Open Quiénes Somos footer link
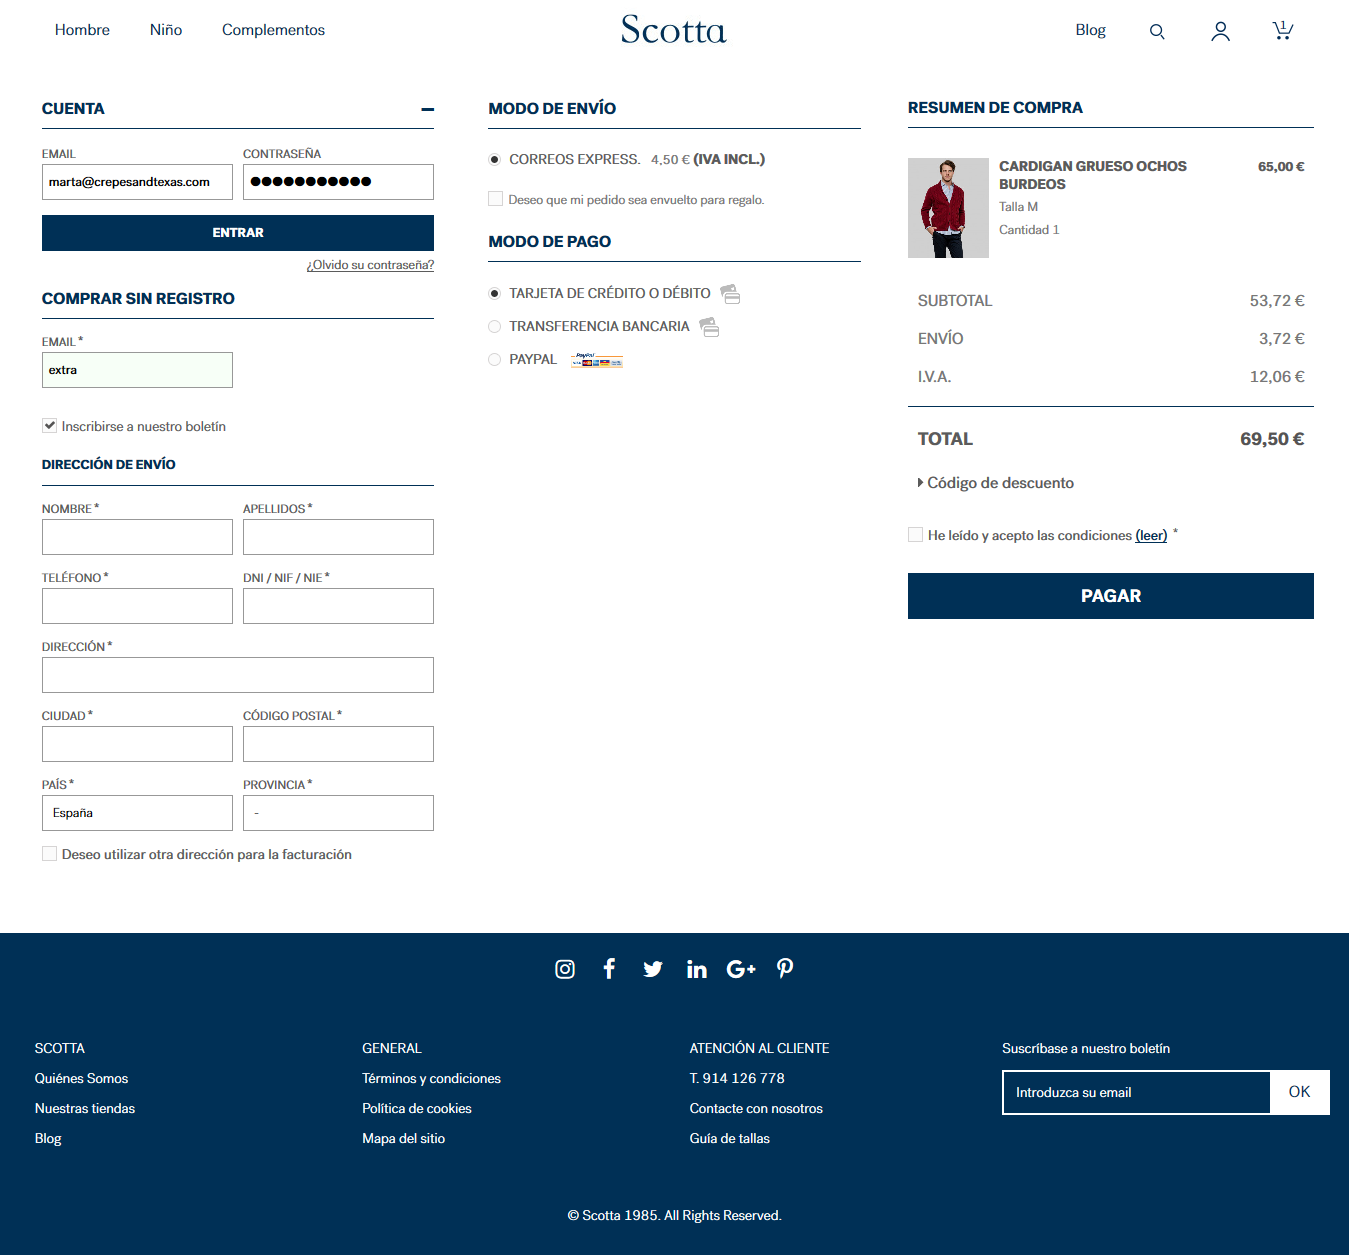1349x1255 pixels. click(81, 1079)
